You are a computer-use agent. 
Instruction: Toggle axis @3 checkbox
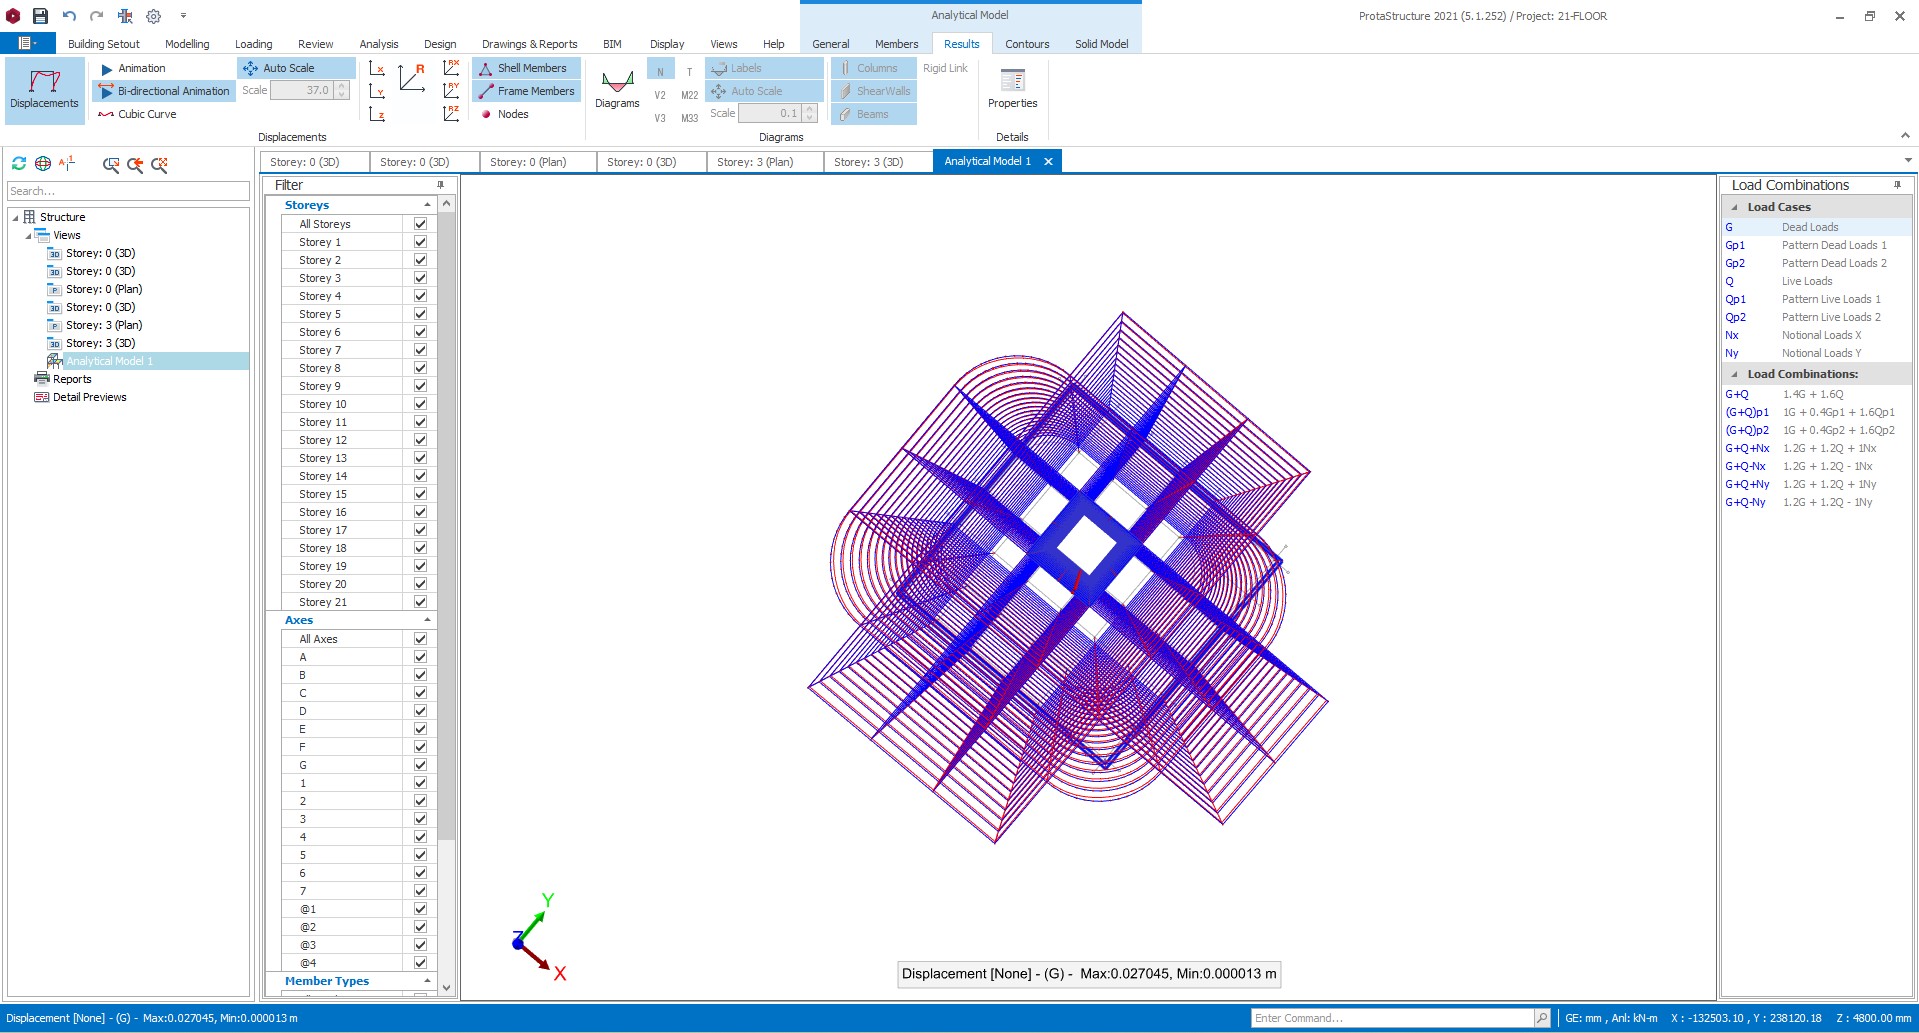(420, 945)
